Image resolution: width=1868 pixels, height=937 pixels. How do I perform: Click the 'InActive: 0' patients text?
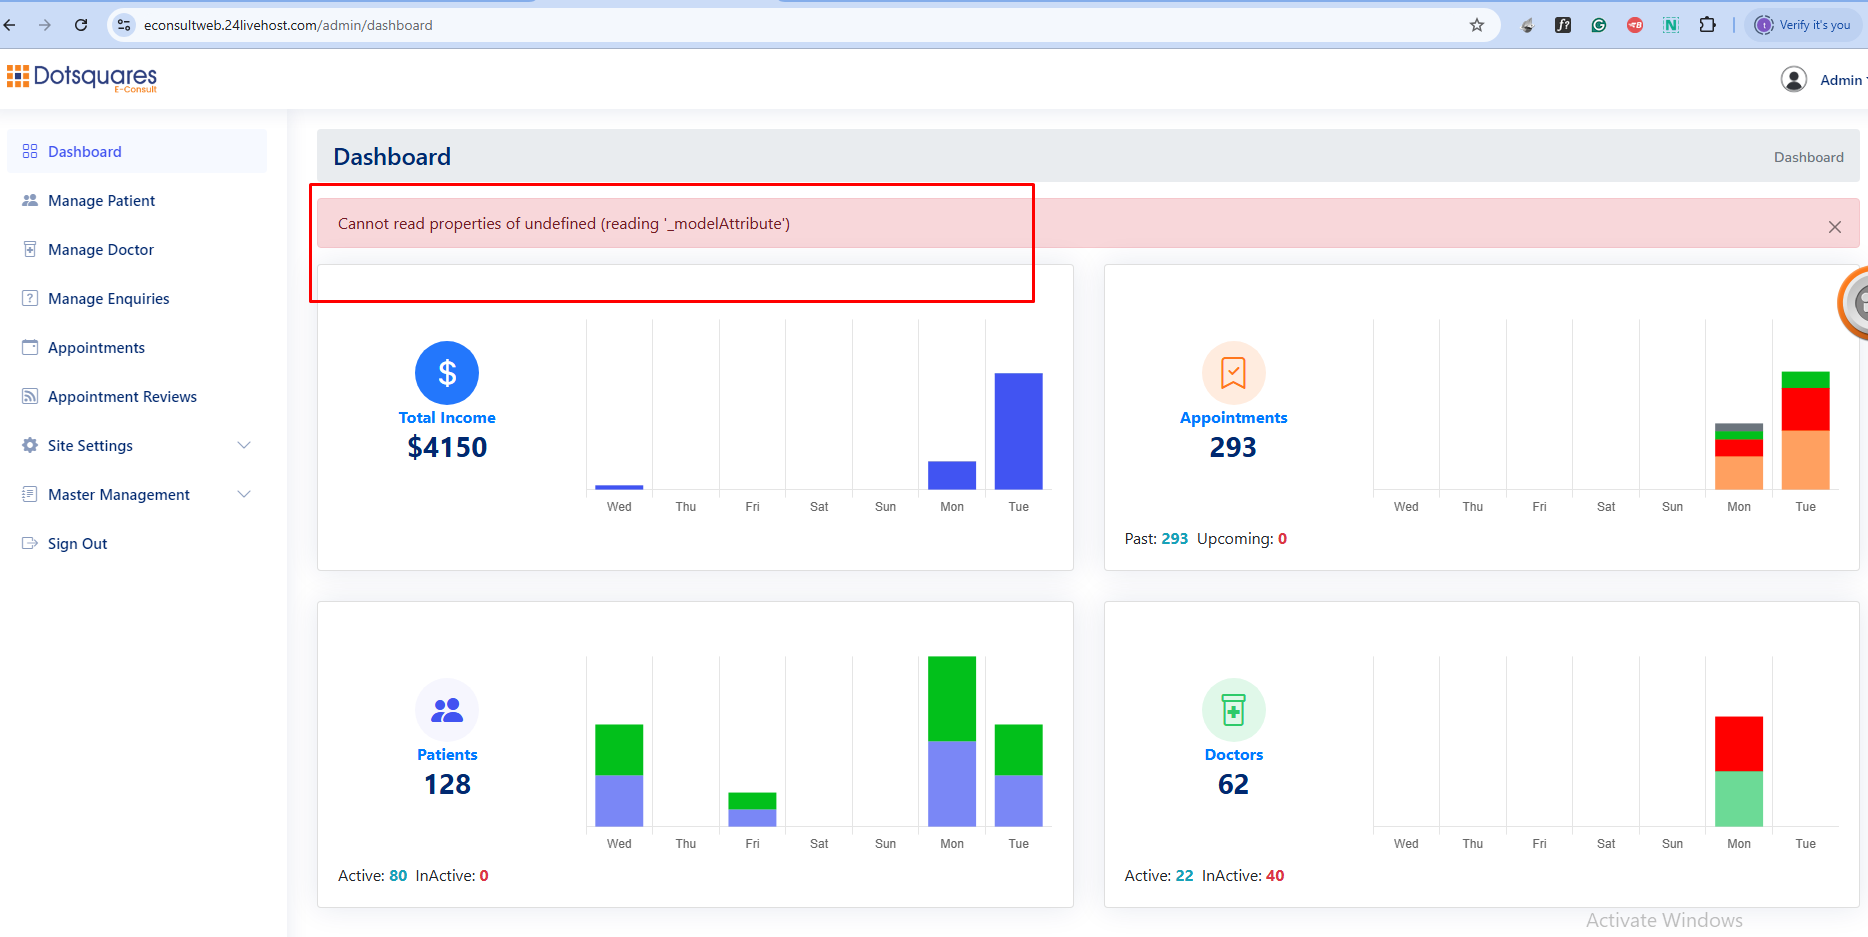coord(452,876)
